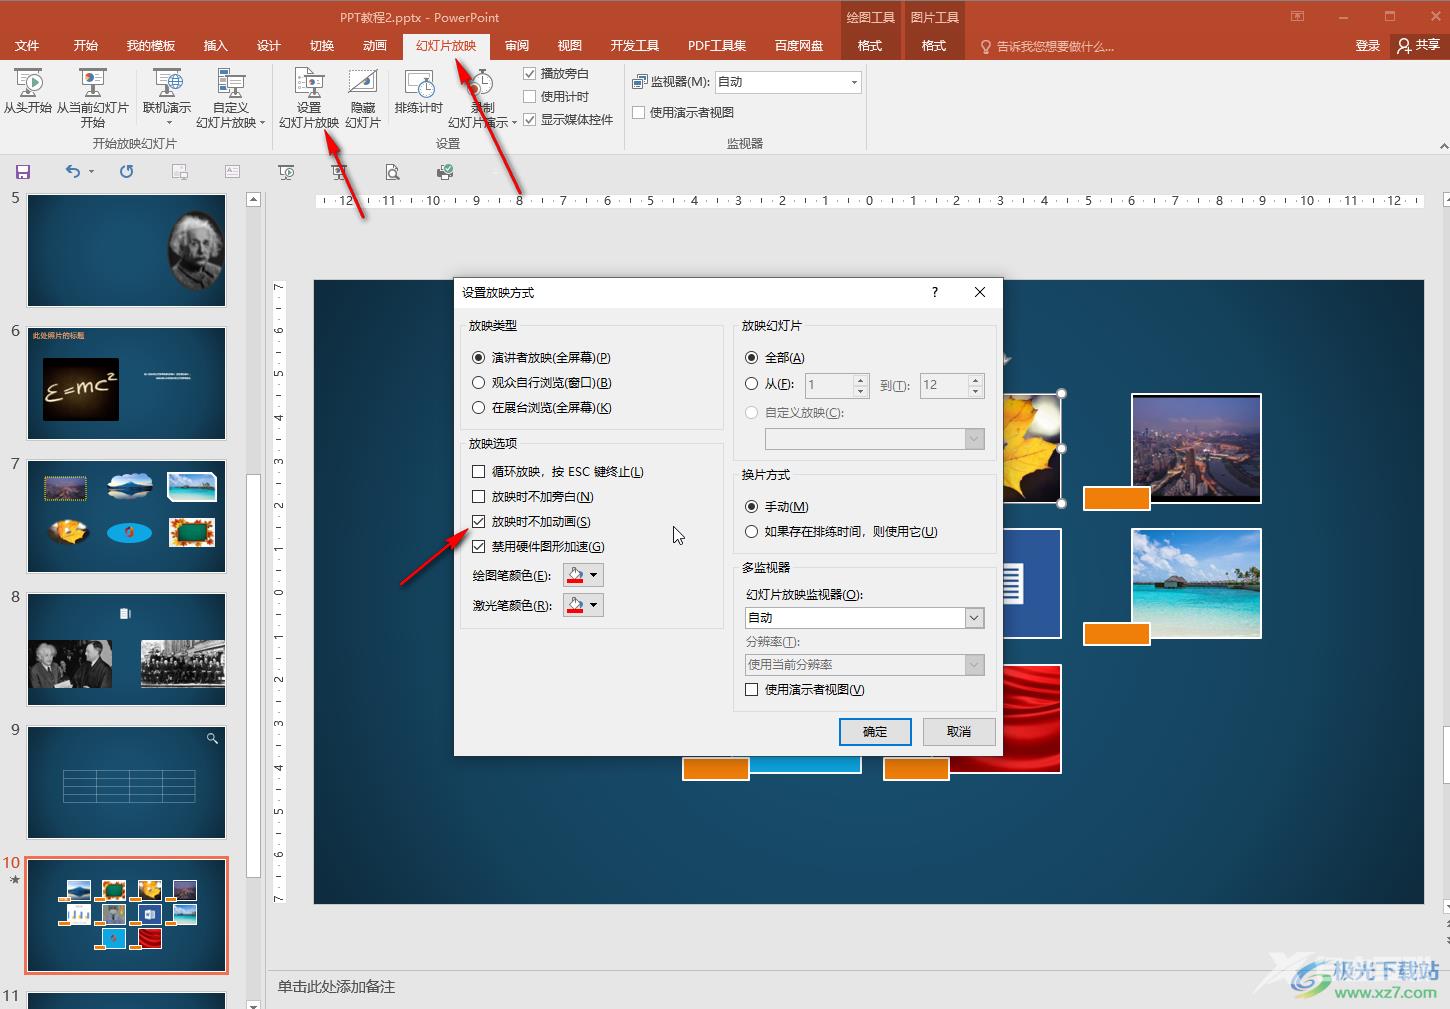Check dialog's 使用演示者视图(V) checkbox
Image resolution: width=1450 pixels, height=1009 pixels.
(751, 689)
